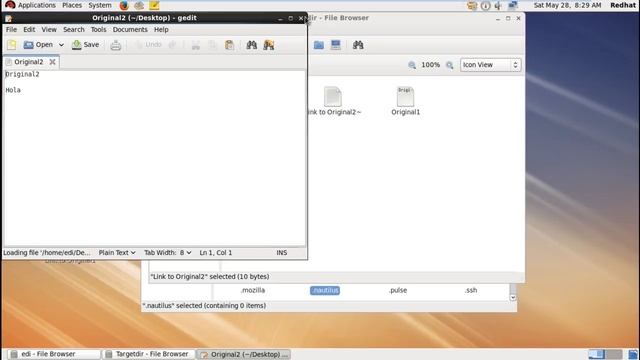Open Find with the binoculars icon in gedit
The image size is (640, 360).
pyautogui.click(x=251, y=45)
